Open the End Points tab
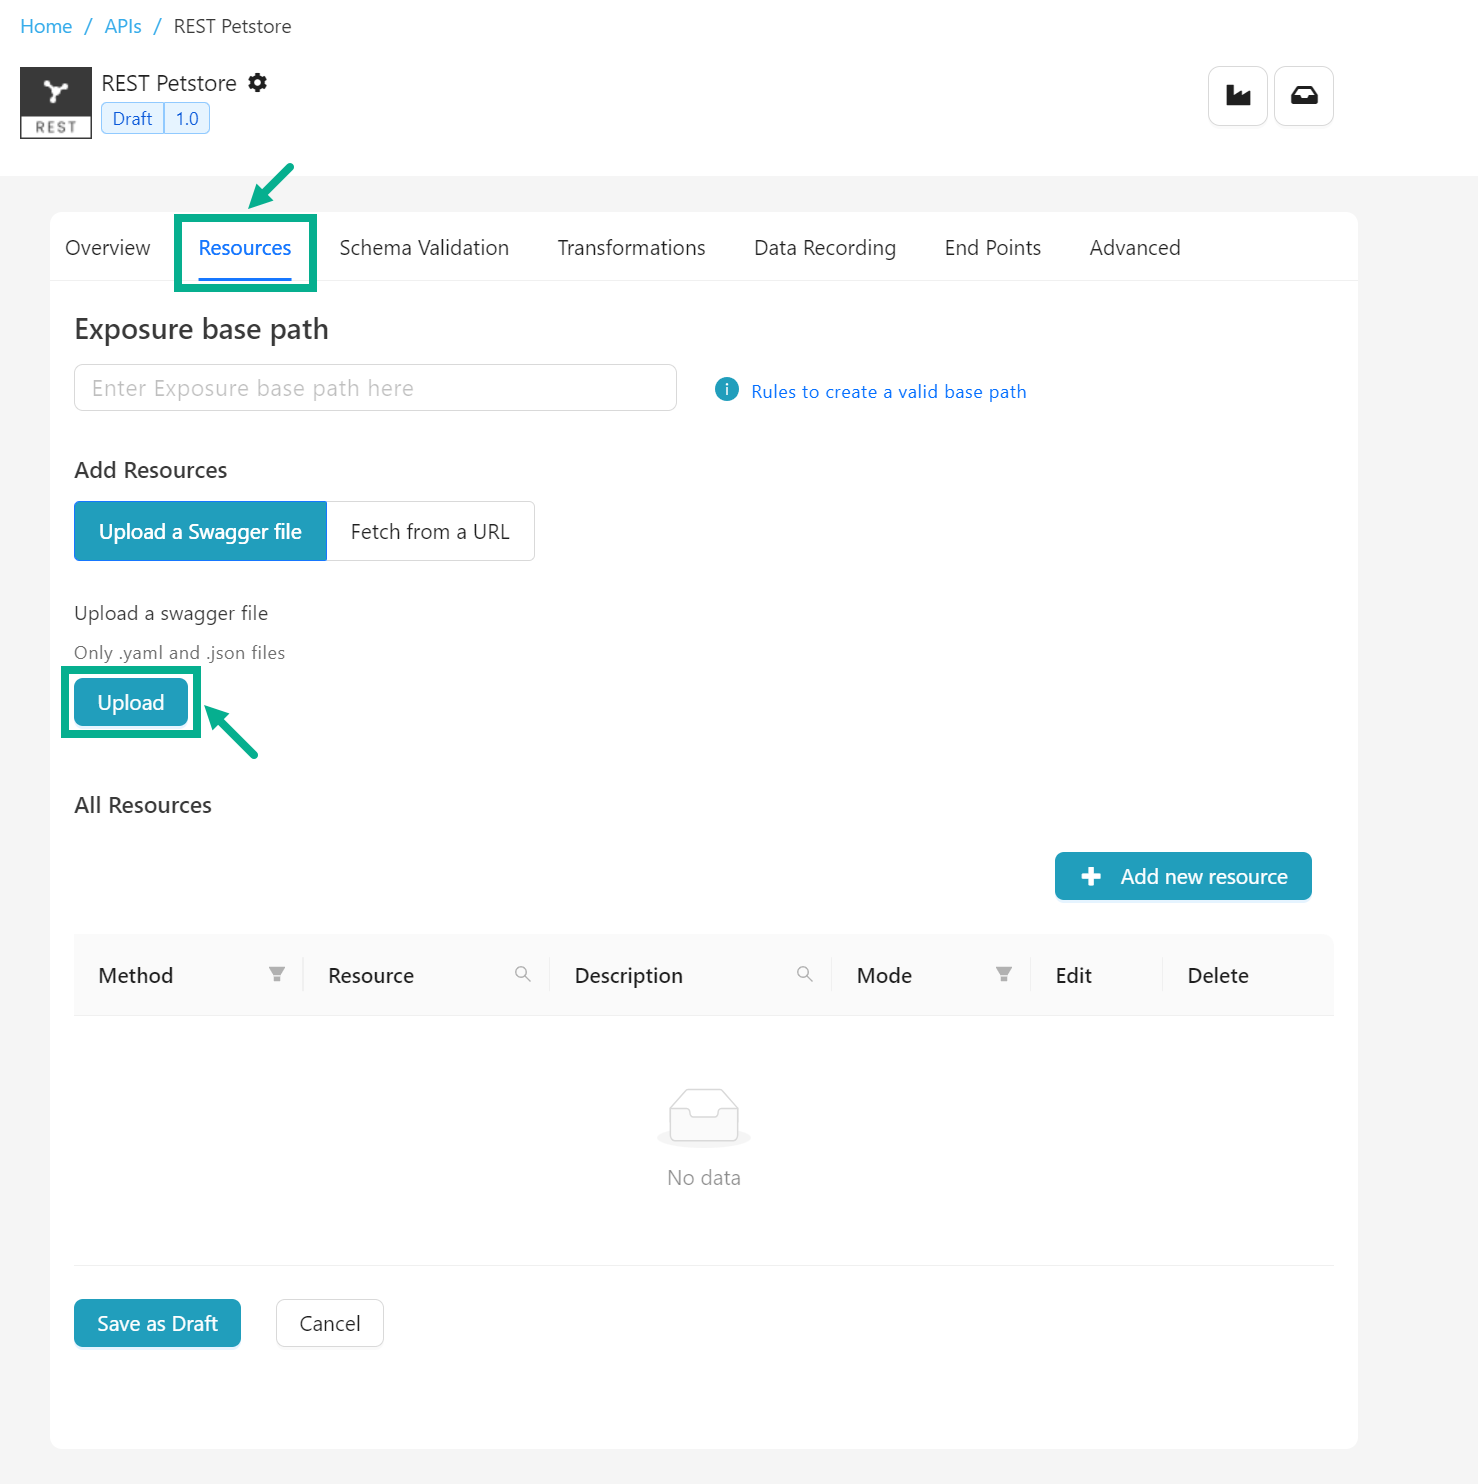 point(992,248)
